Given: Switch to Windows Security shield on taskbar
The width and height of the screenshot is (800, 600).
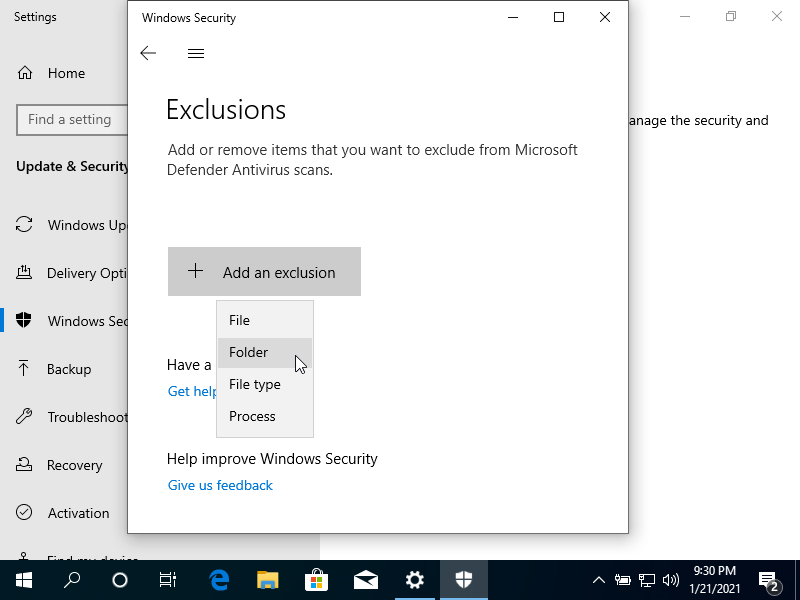Looking at the screenshot, I should pyautogui.click(x=464, y=580).
